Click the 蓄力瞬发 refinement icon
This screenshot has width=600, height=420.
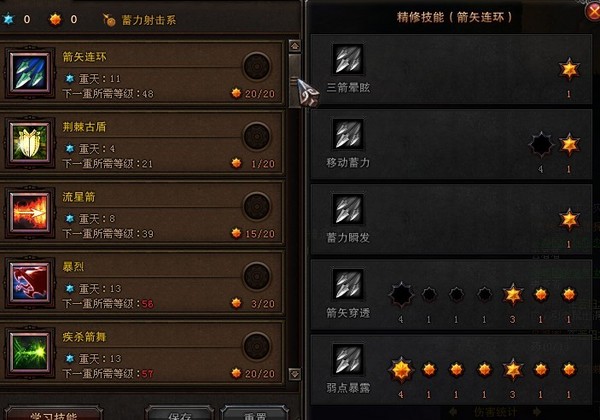[348, 209]
